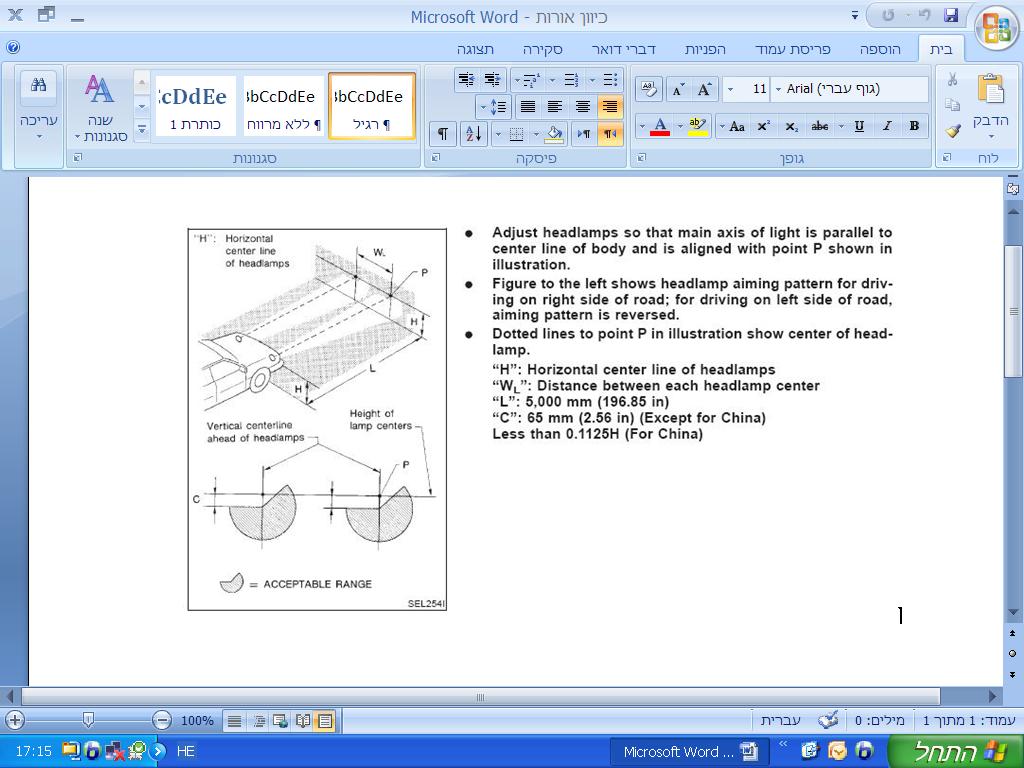This screenshot has height=768, width=1024.
Task: Click the Office button orb
Action: (x=995, y=27)
